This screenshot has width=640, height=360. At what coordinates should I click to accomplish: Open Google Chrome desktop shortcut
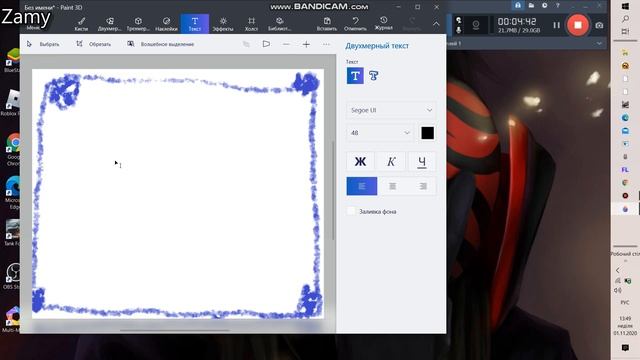(x=13, y=149)
